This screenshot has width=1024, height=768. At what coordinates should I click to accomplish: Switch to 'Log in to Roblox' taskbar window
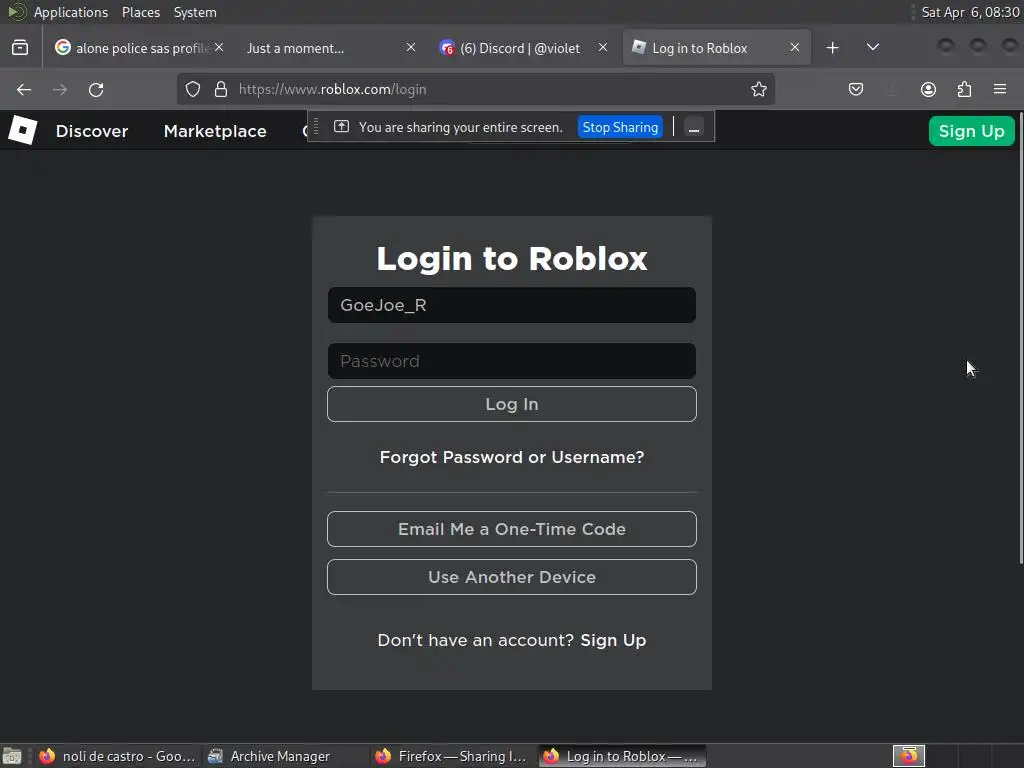[x=622, y=756]
